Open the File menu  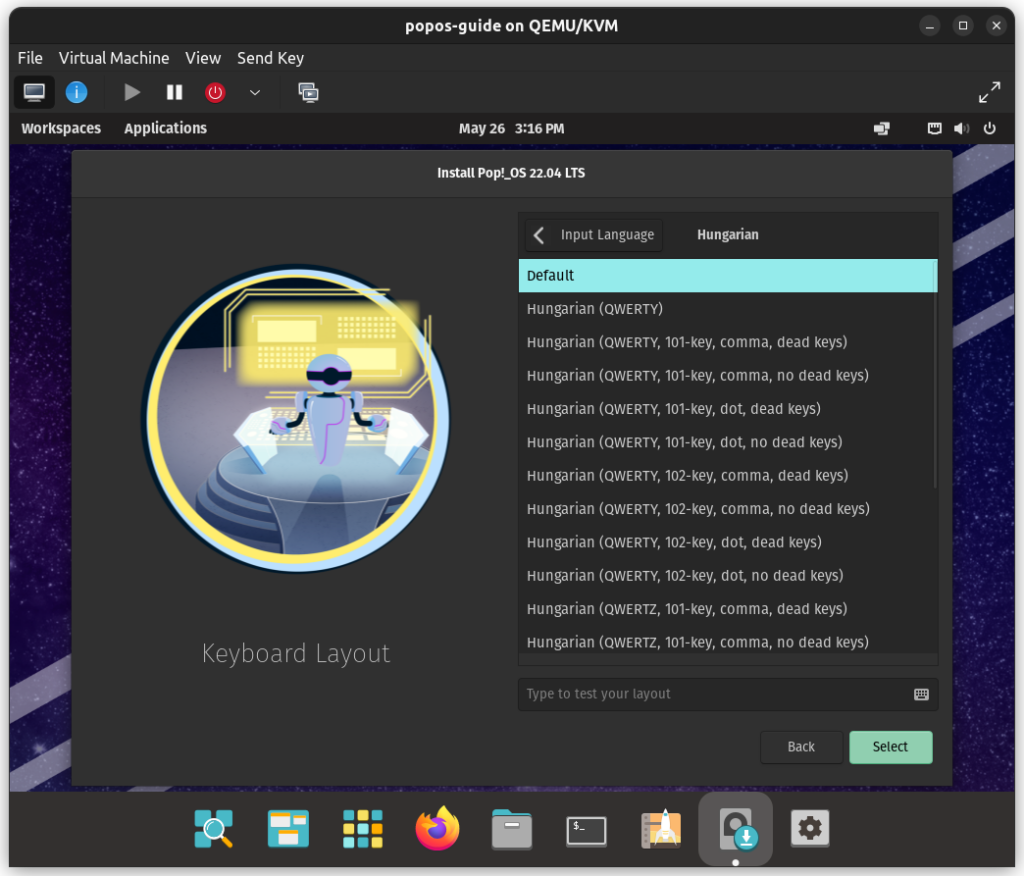click(x=30, y=58)
